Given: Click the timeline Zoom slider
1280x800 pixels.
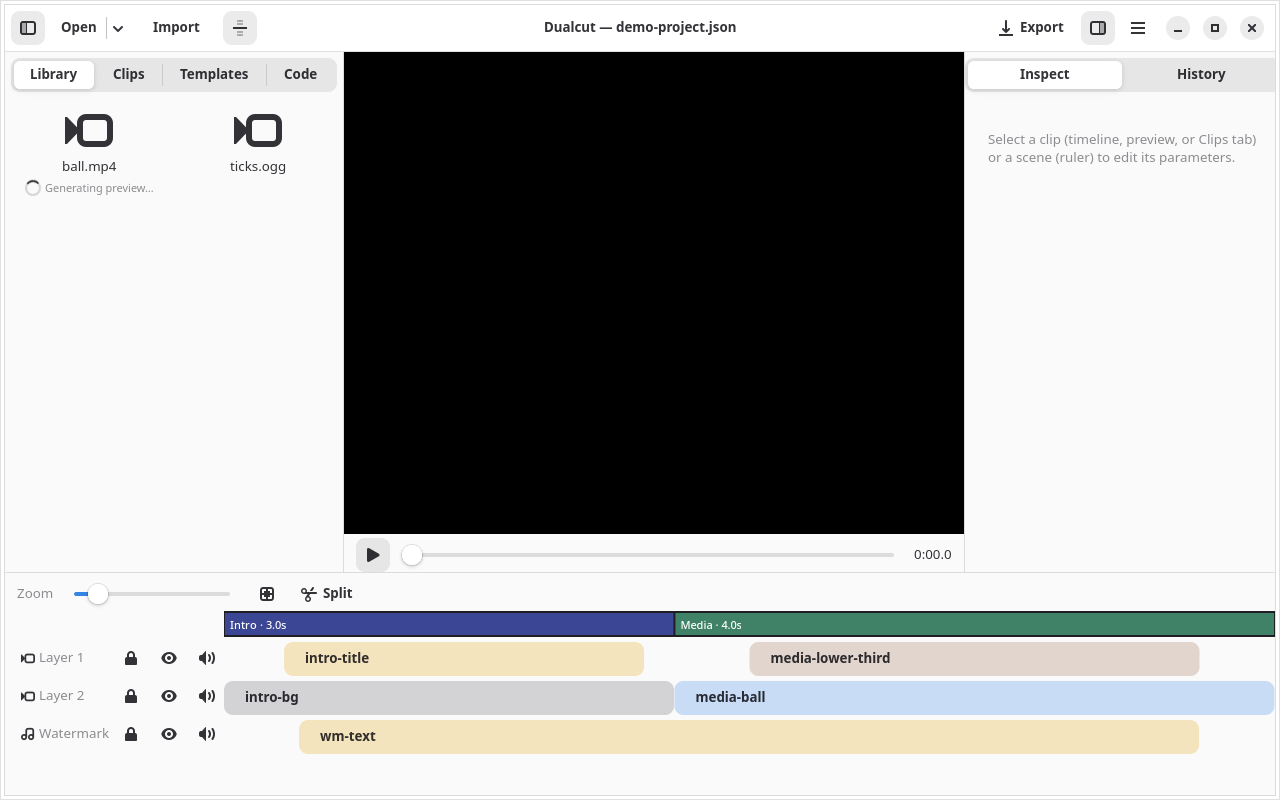Looking at the screenshot, I should pos(152,594).
